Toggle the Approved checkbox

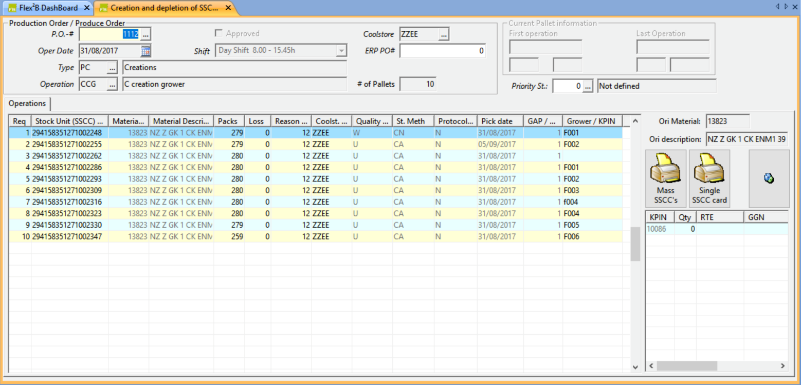[x=219, y=33]
